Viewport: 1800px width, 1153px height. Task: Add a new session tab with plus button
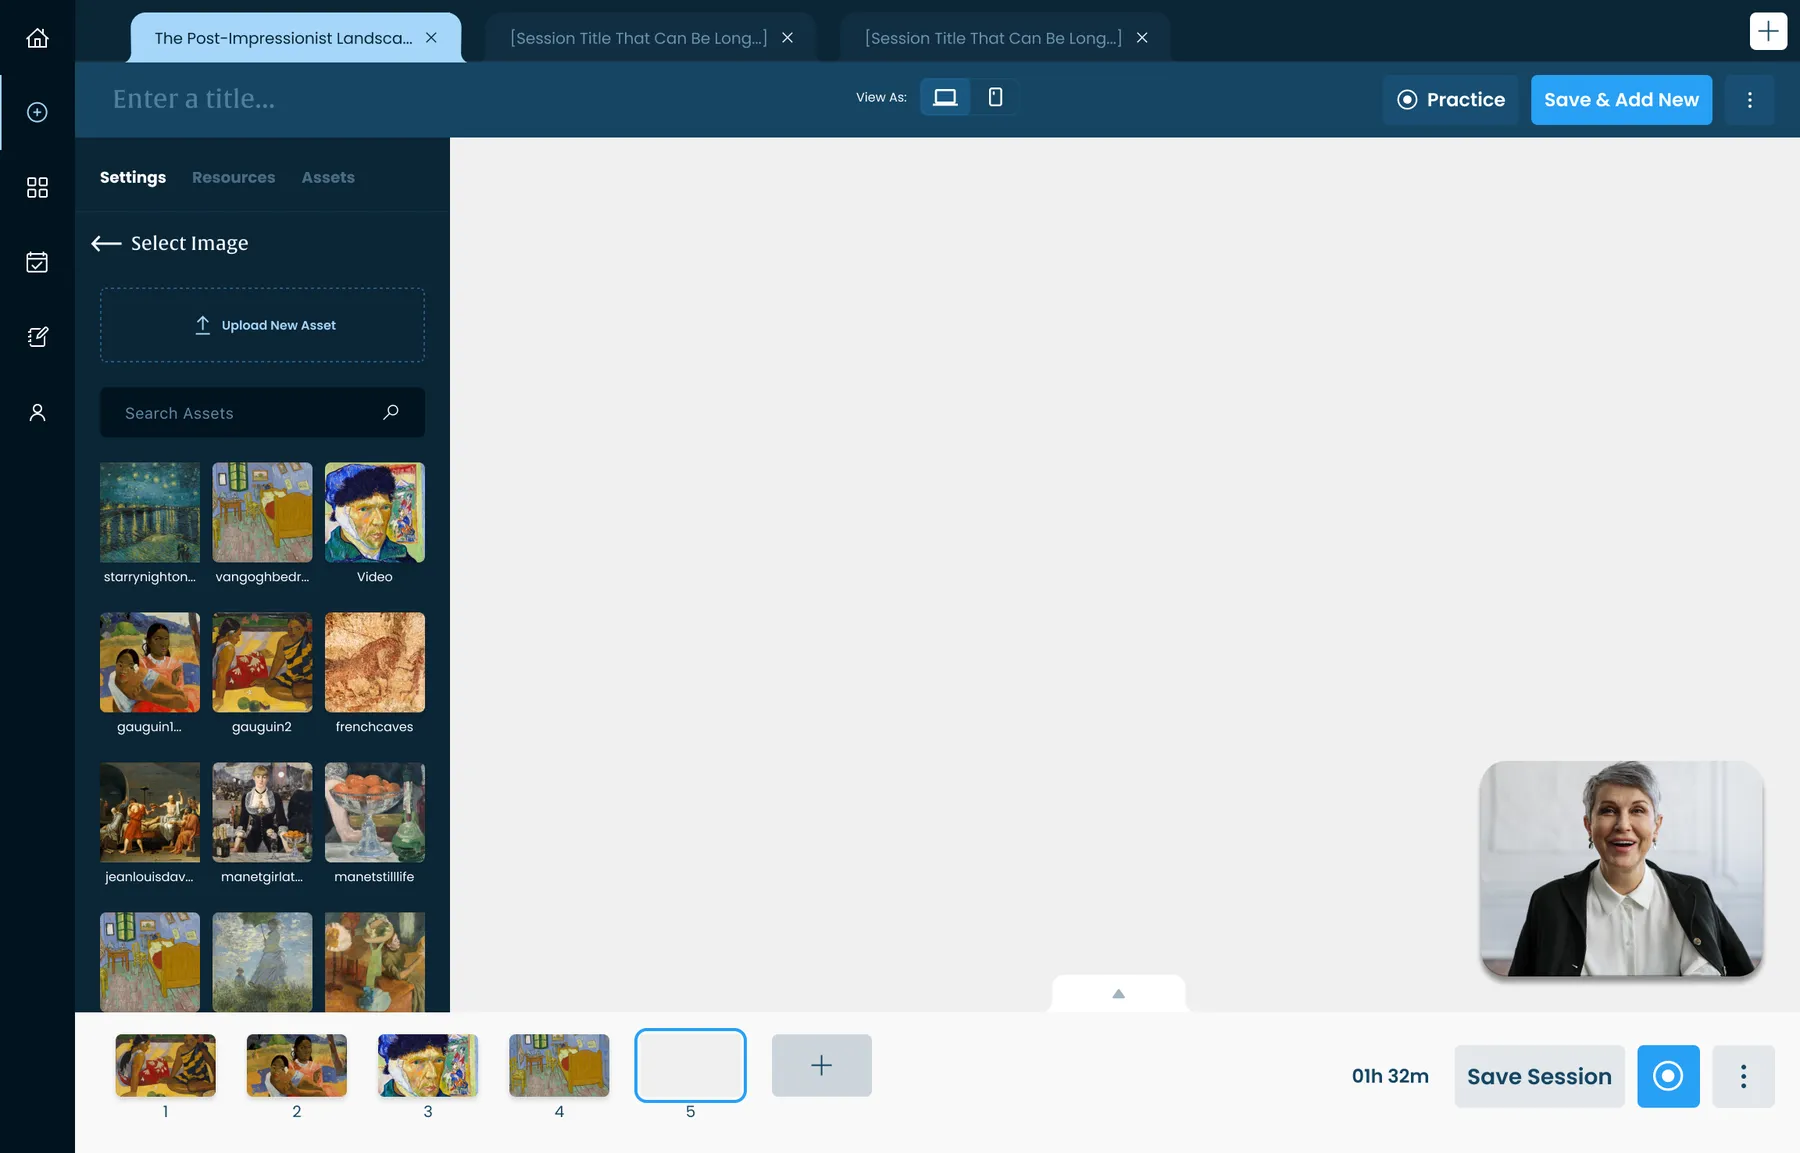[1768, 31]
